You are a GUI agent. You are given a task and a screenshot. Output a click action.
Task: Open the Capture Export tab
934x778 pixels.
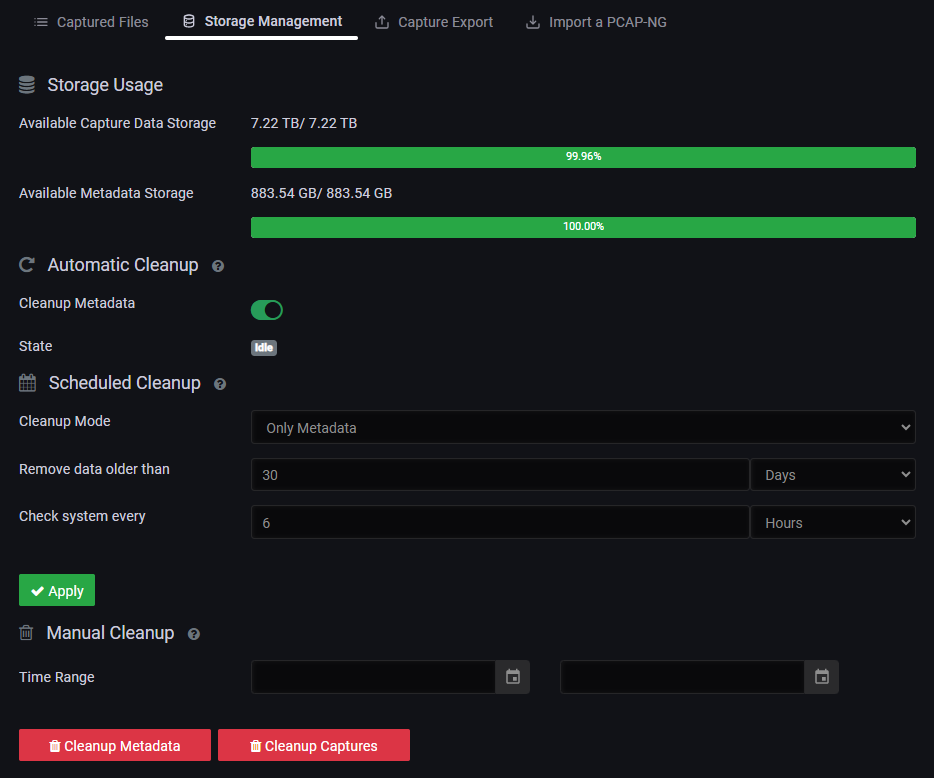pos(434,22)
